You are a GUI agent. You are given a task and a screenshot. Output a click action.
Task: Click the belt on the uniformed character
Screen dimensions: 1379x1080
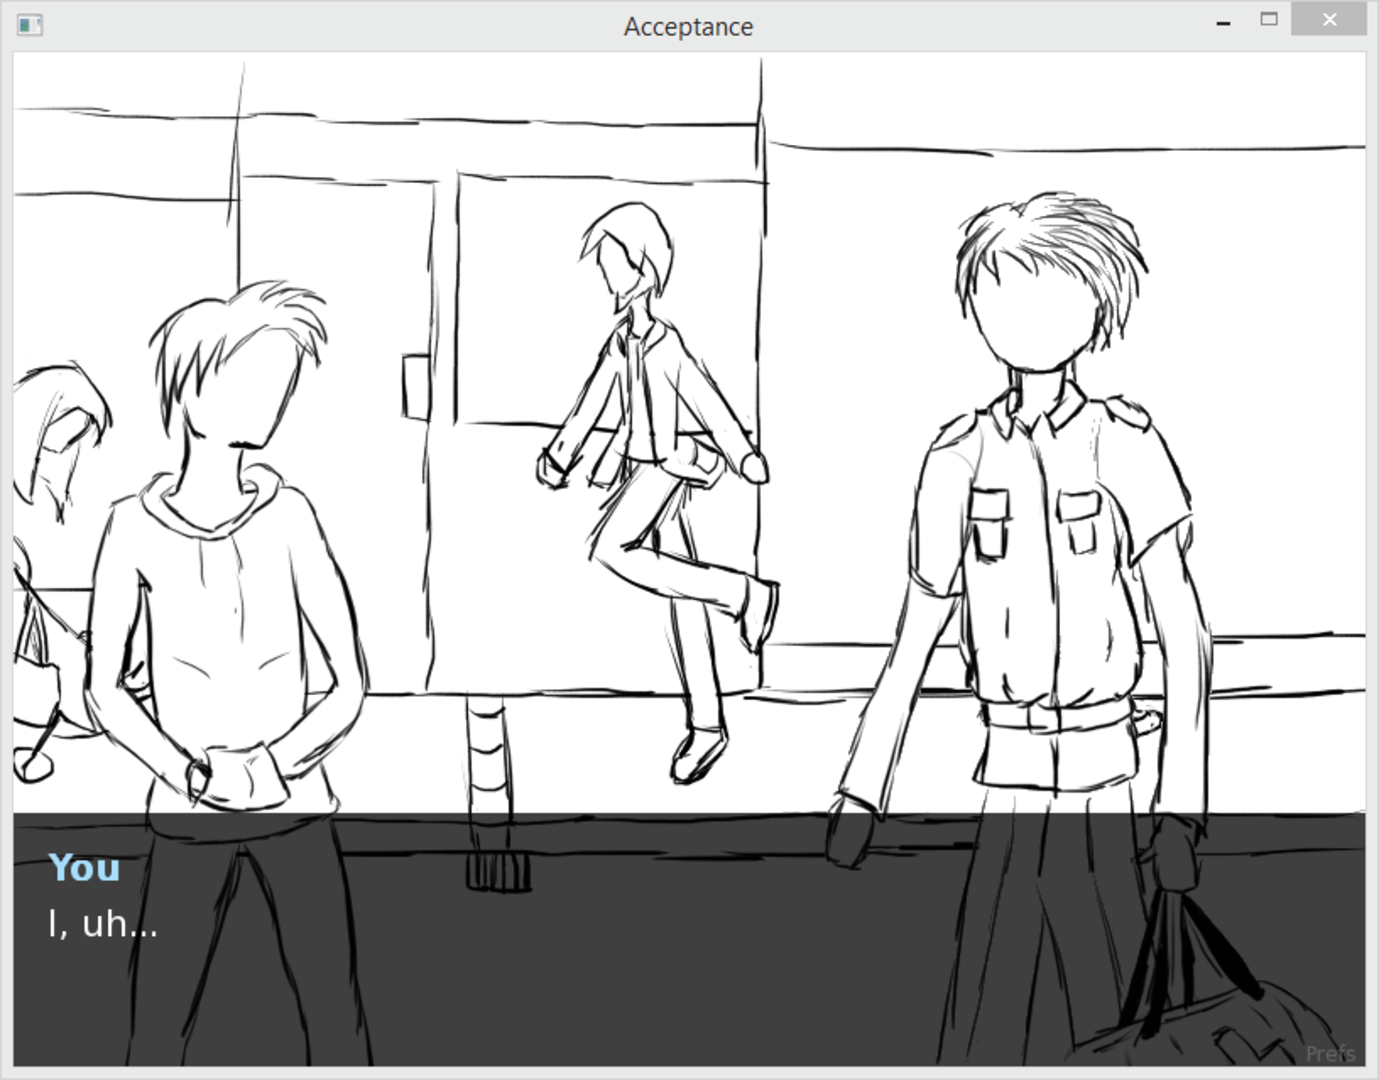[1055, 716]
